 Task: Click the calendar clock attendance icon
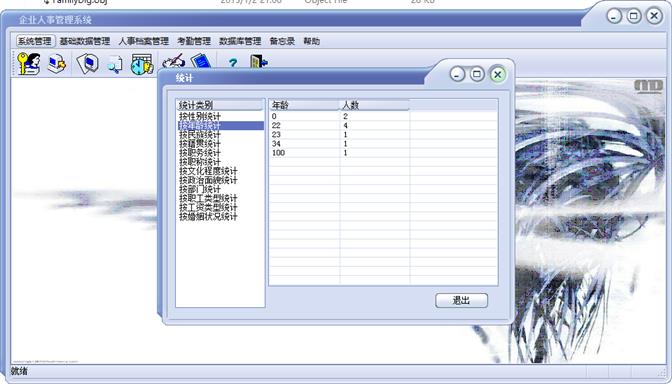tap(142, 64)
